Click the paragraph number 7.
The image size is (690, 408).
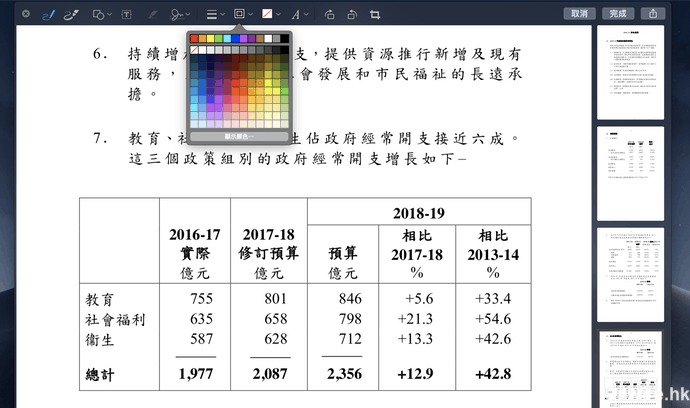[100, 138]
